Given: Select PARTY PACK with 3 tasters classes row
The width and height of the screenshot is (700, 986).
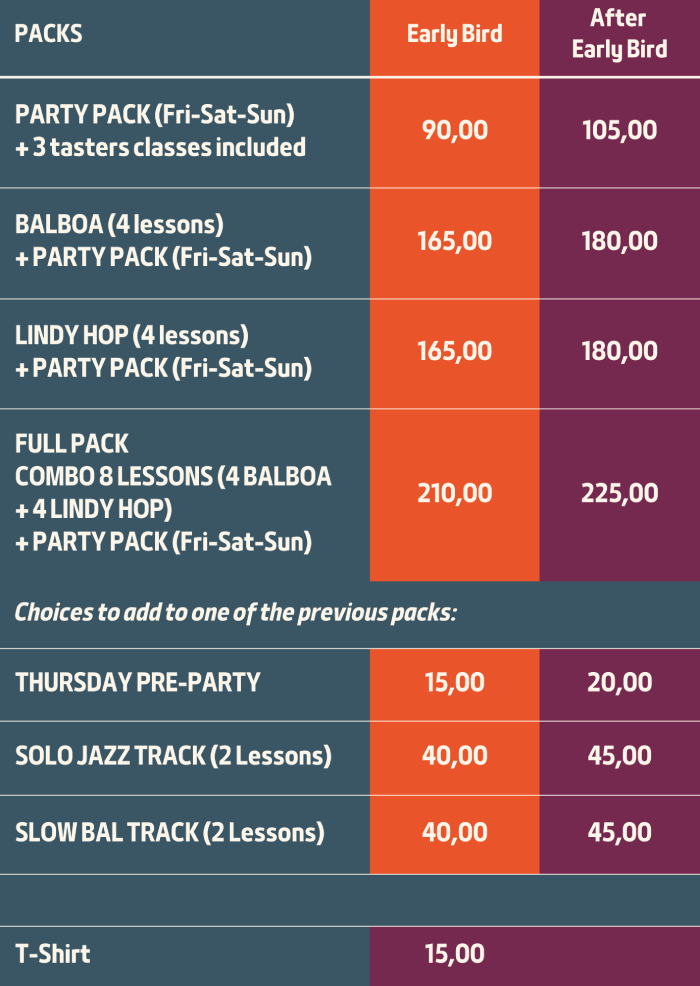Looking at the screenshot, I should tap(350, 132).
